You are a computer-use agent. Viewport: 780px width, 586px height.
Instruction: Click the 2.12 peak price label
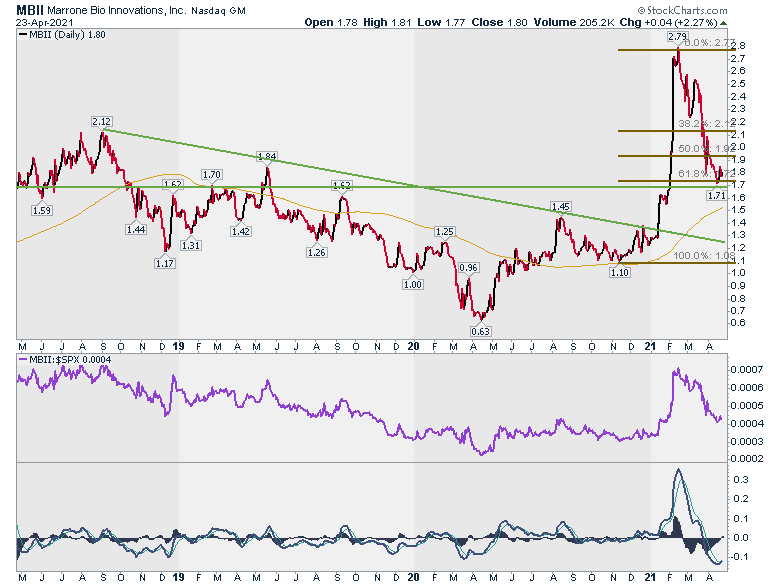point(101,122)
